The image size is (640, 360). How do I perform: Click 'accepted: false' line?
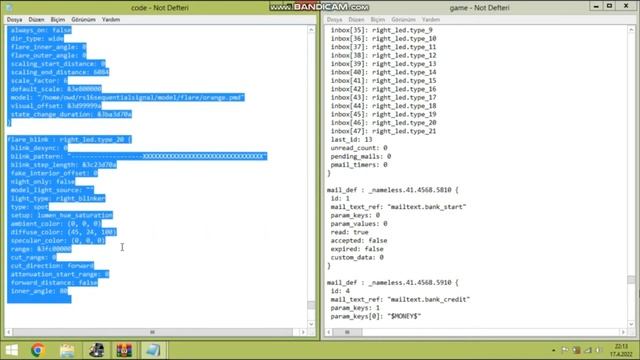pyautogui.click(x=359, y=241)
